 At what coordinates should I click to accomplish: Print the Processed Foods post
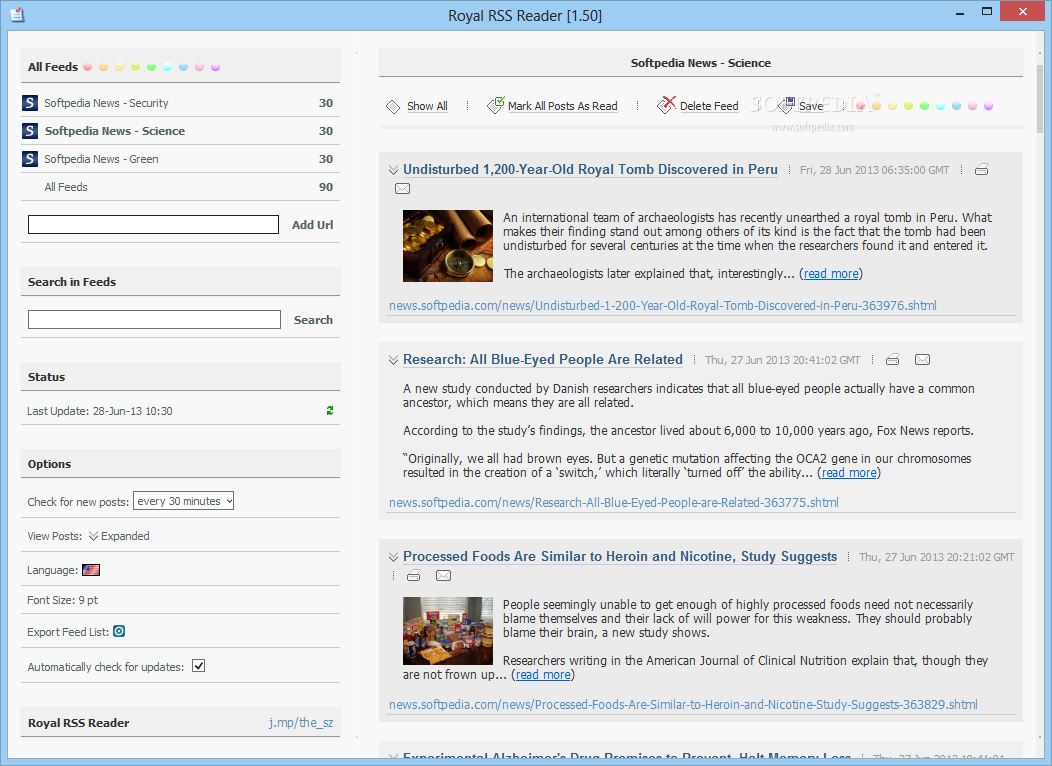[414, 576]
